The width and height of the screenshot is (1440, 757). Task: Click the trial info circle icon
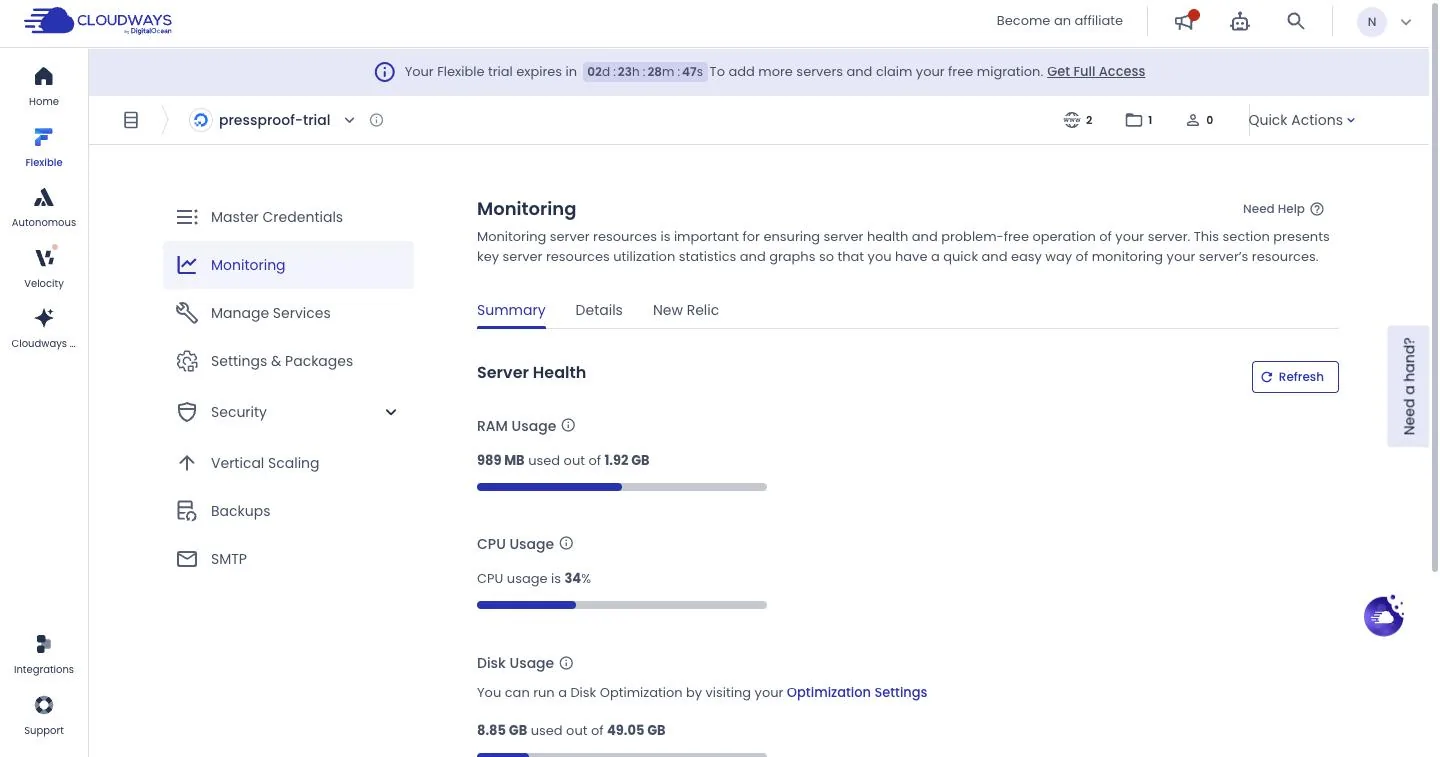coord(384,72)
